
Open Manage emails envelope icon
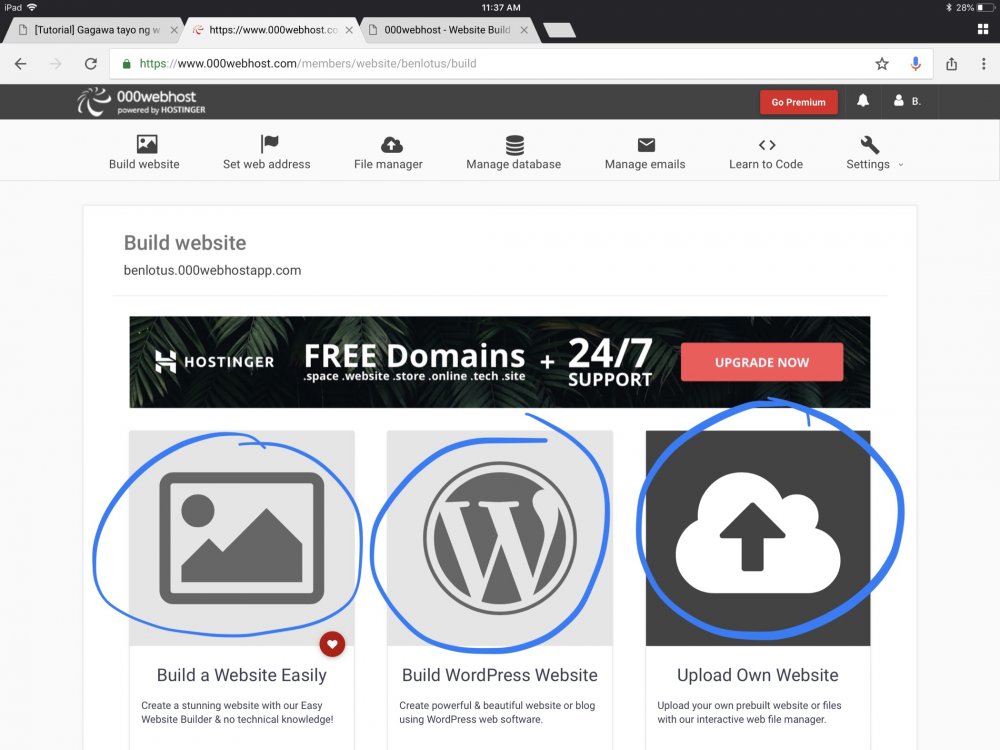coord(645,145)
